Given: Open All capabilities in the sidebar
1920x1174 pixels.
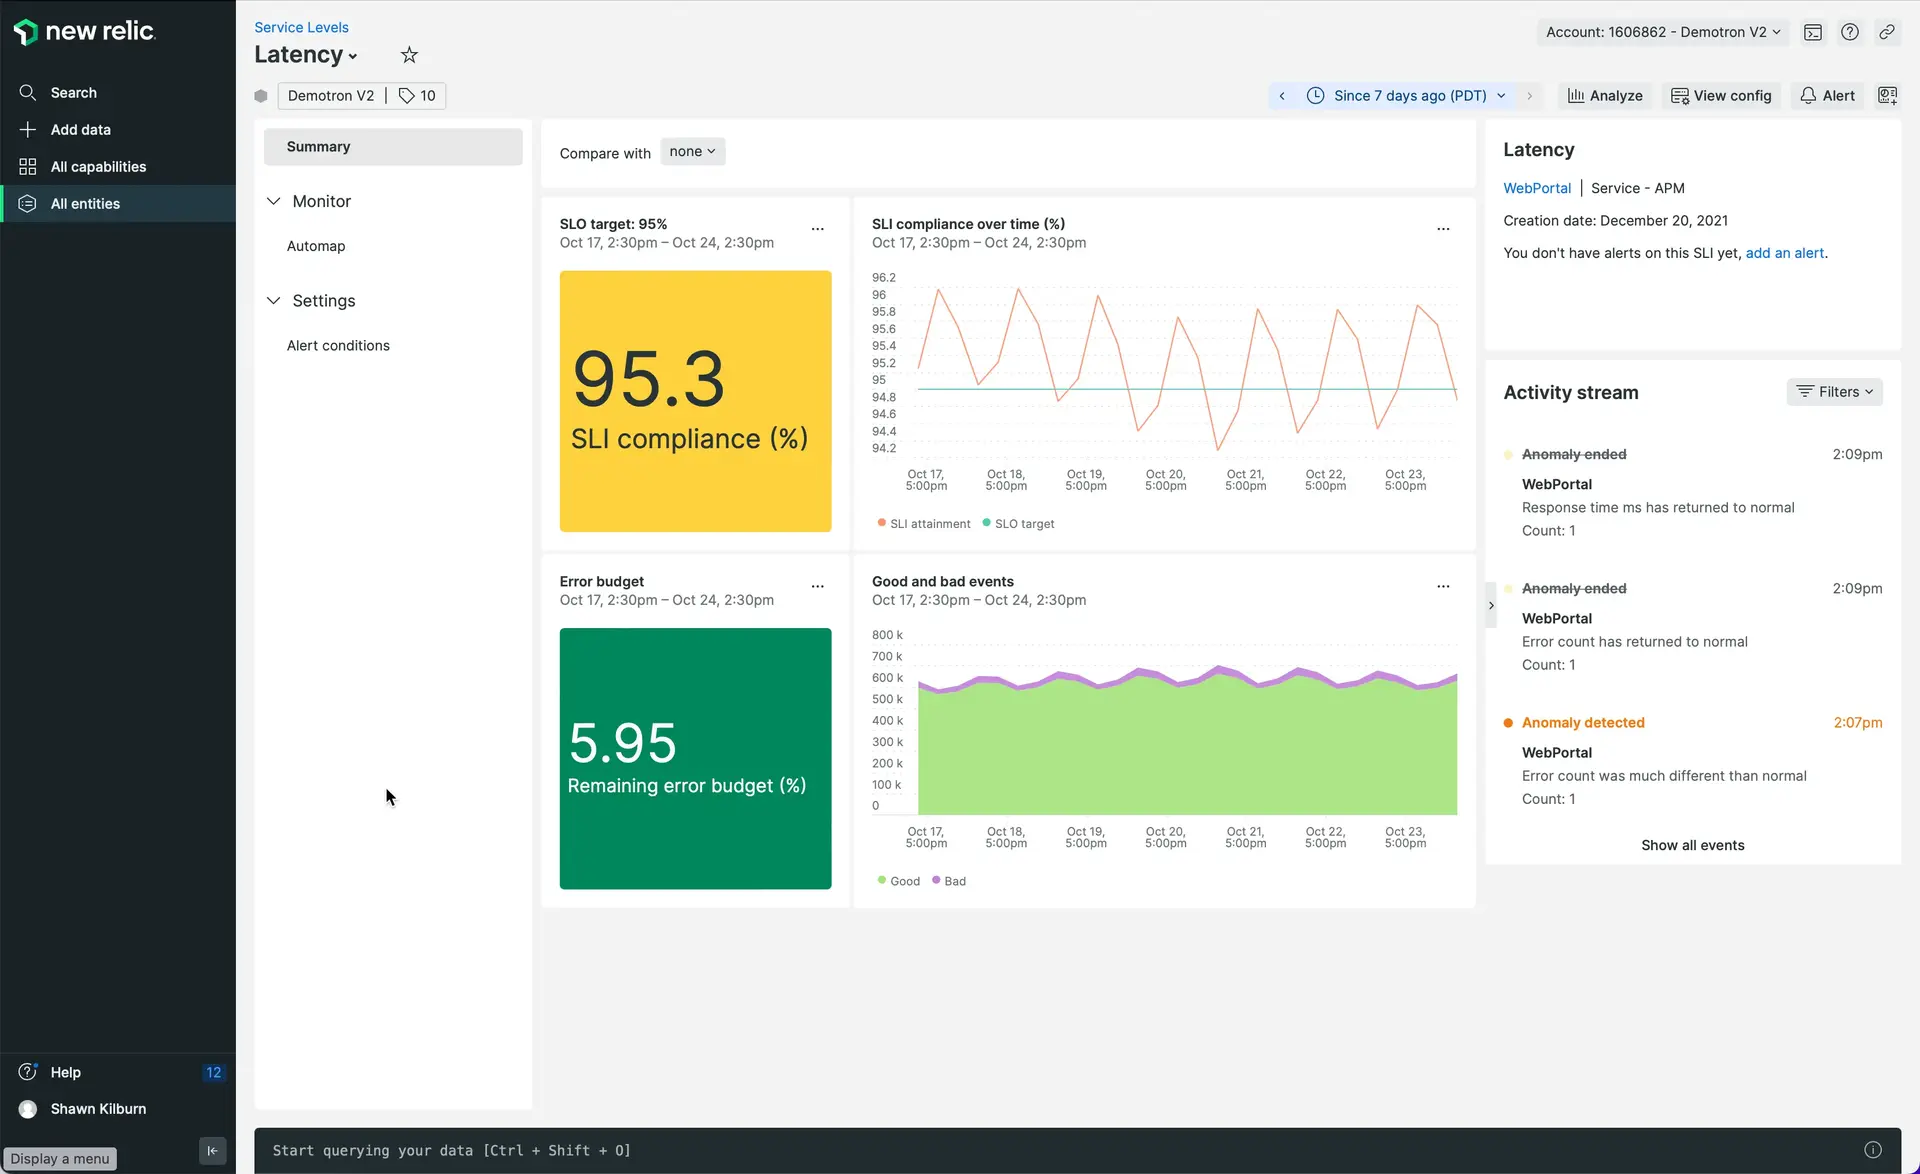Looking at the screenshot, I should coord(98,167).
